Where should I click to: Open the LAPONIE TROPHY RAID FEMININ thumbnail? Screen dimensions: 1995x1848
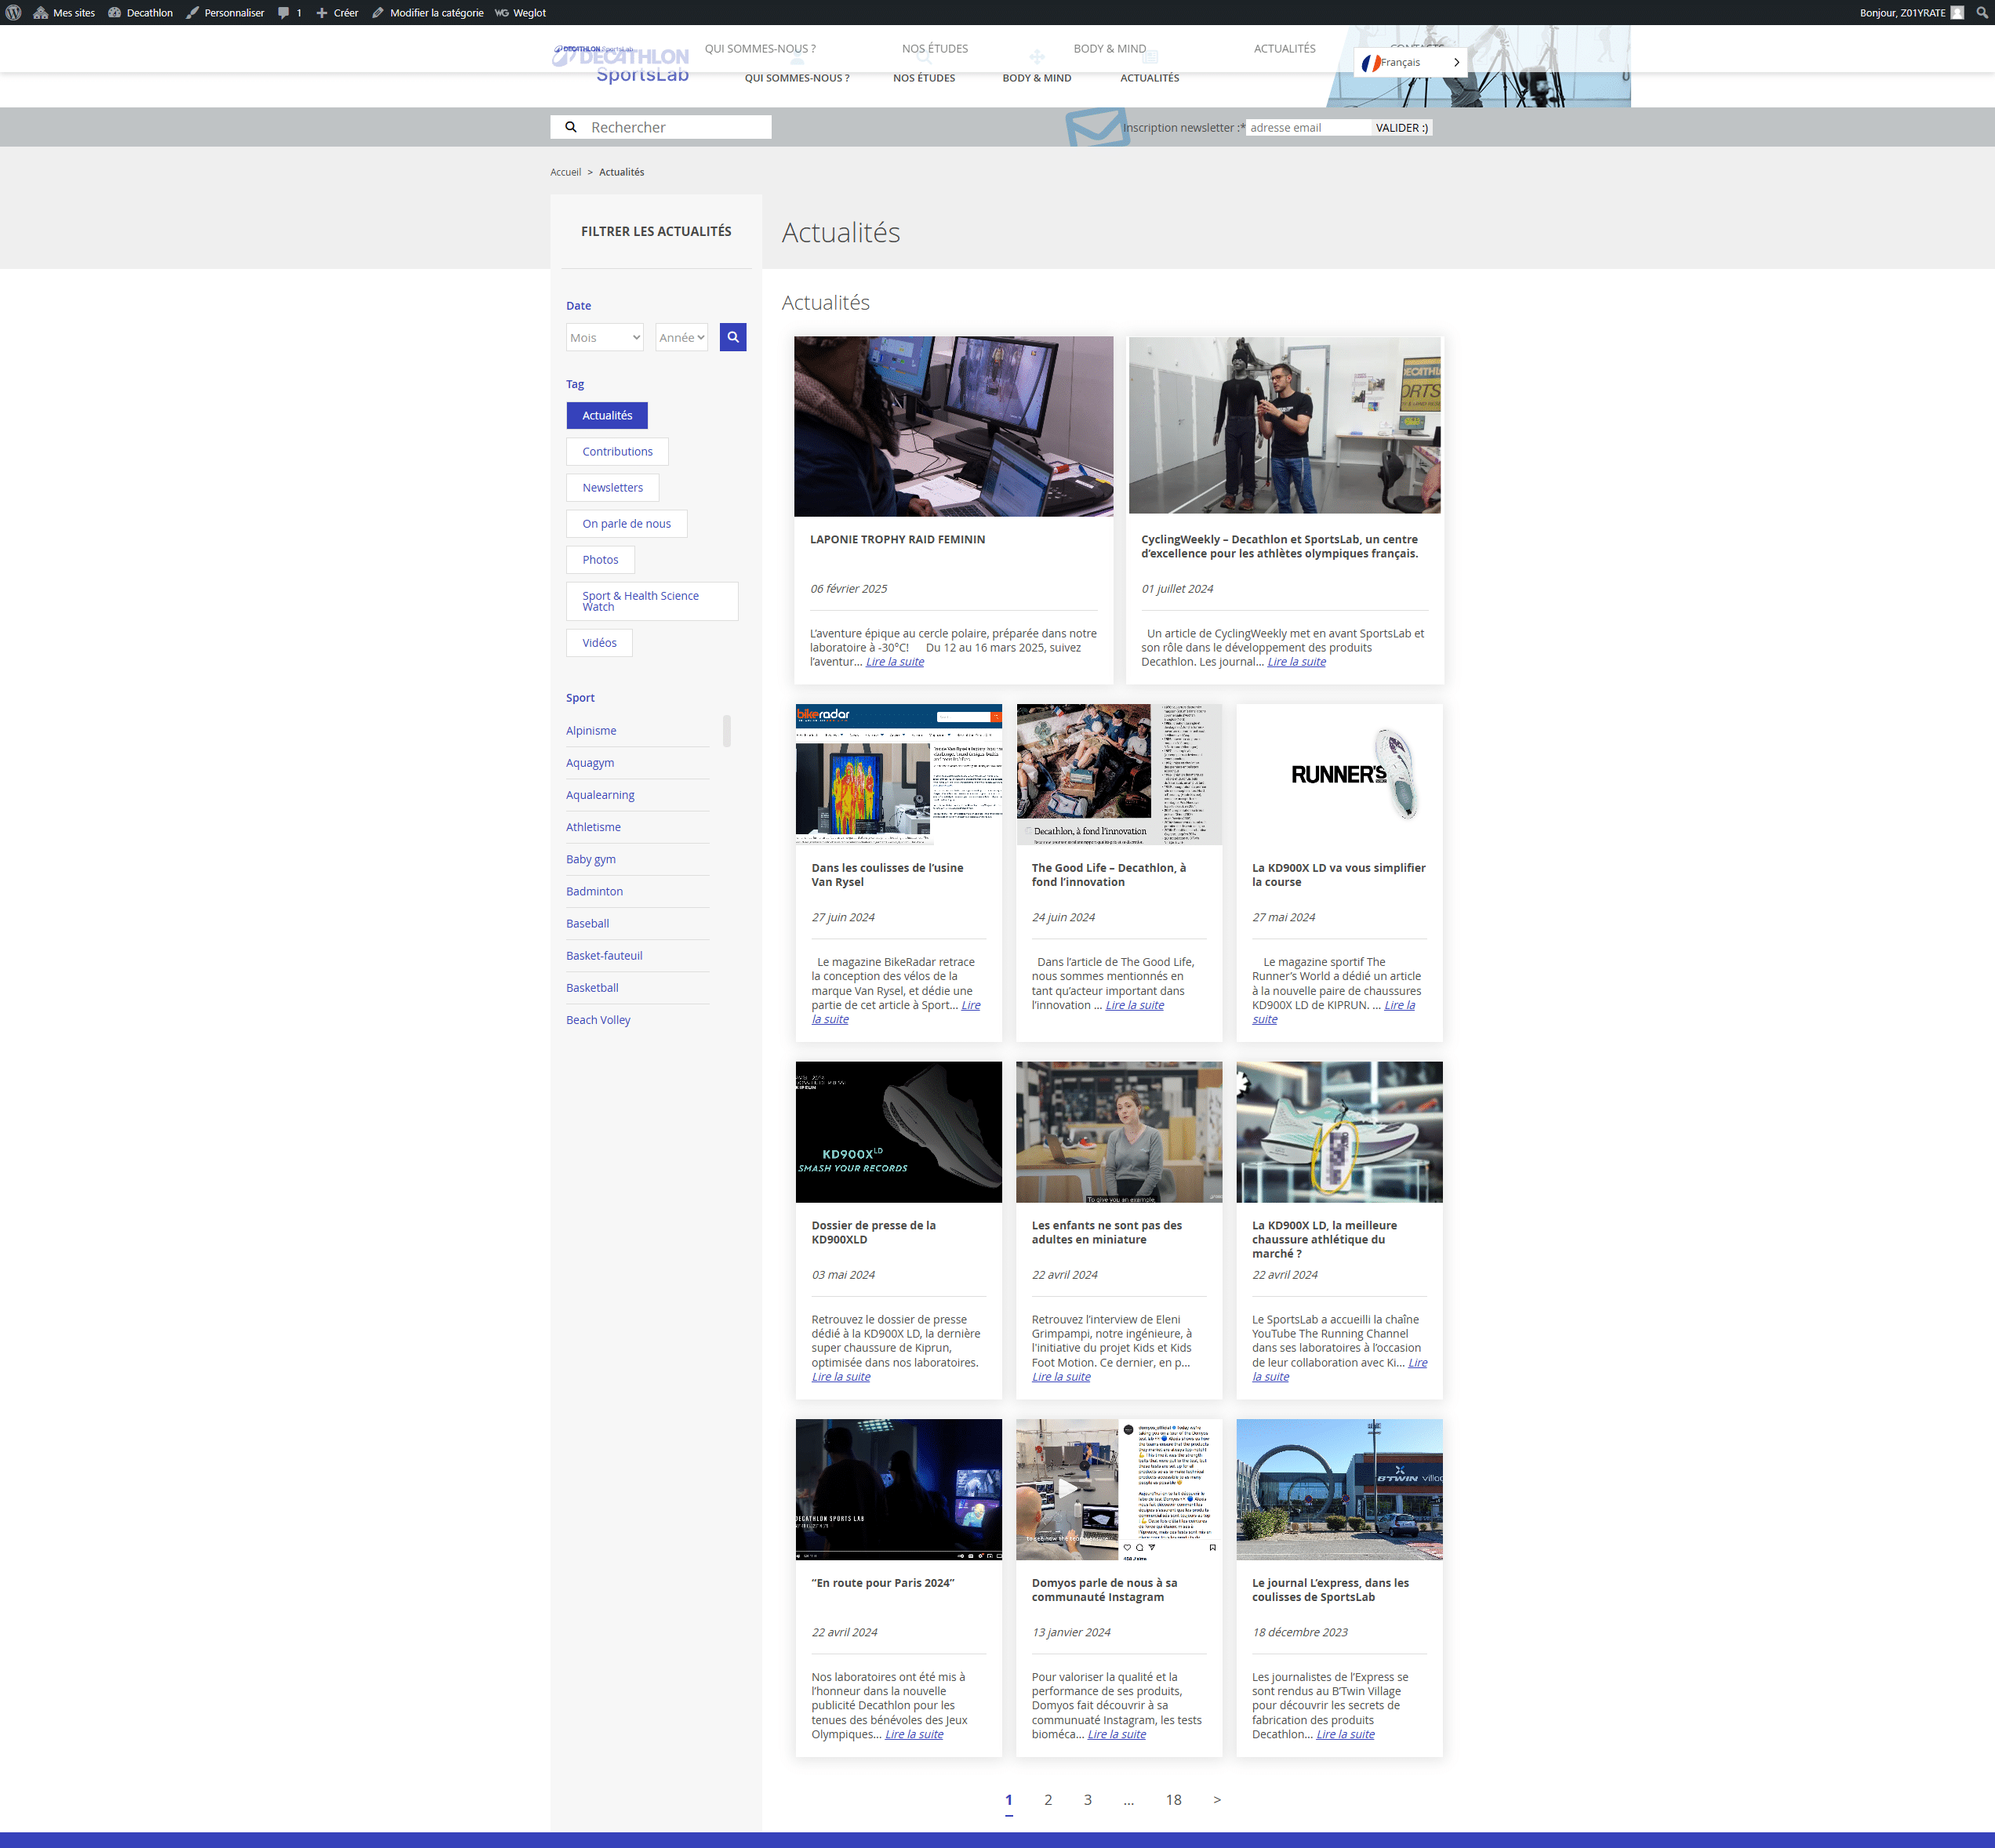pyautogui.click(x=953, y=427)
